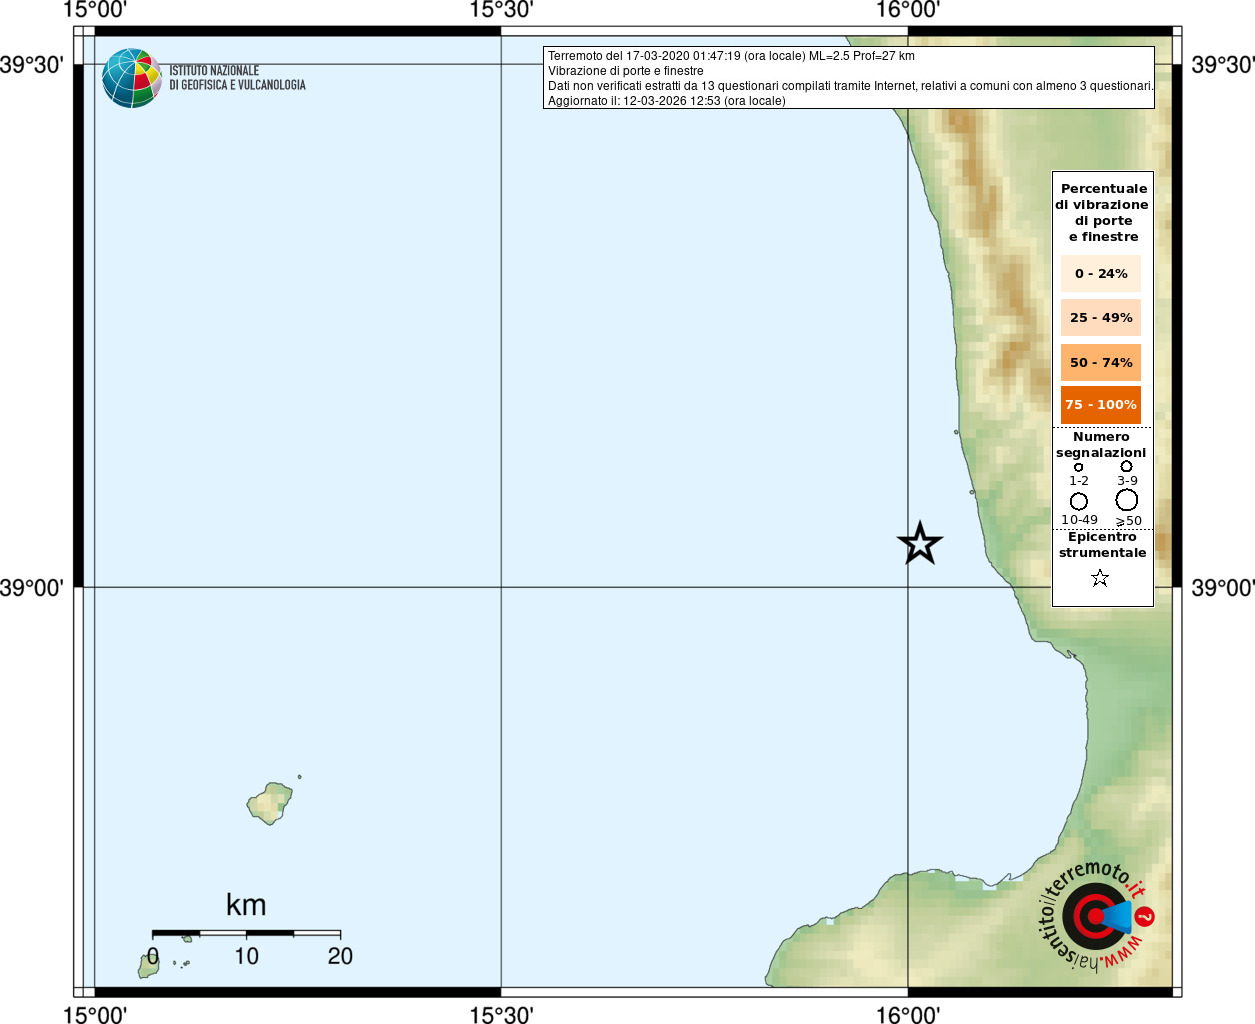
Task: Click the 'Numero segnalazioni' legend heading
Action: click(1101, 445)
